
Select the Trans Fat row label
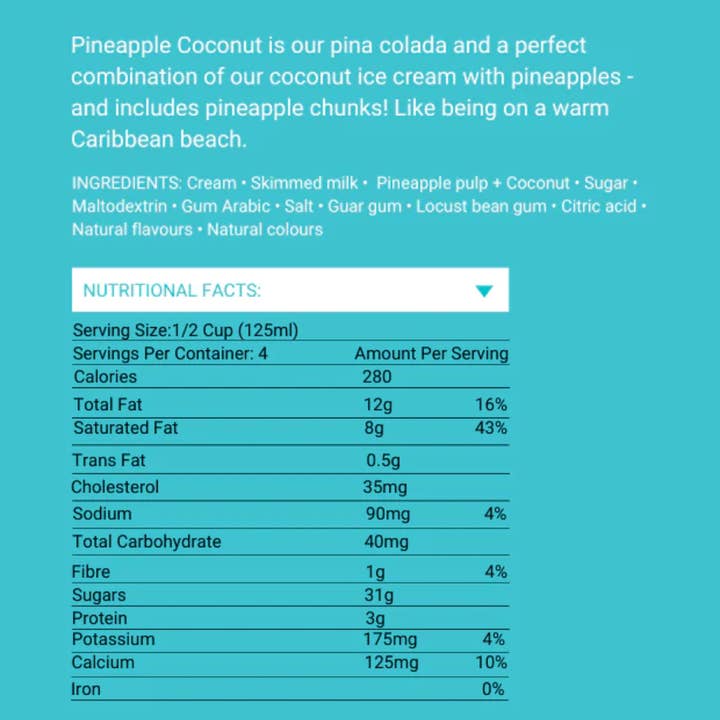coord(109,461)
